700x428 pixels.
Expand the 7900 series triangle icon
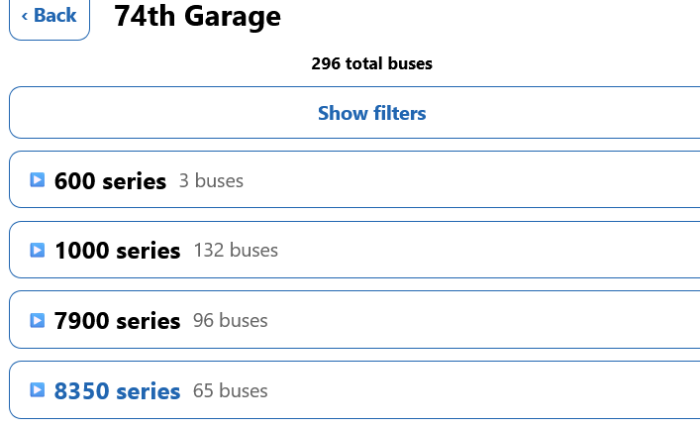point(37,320)
